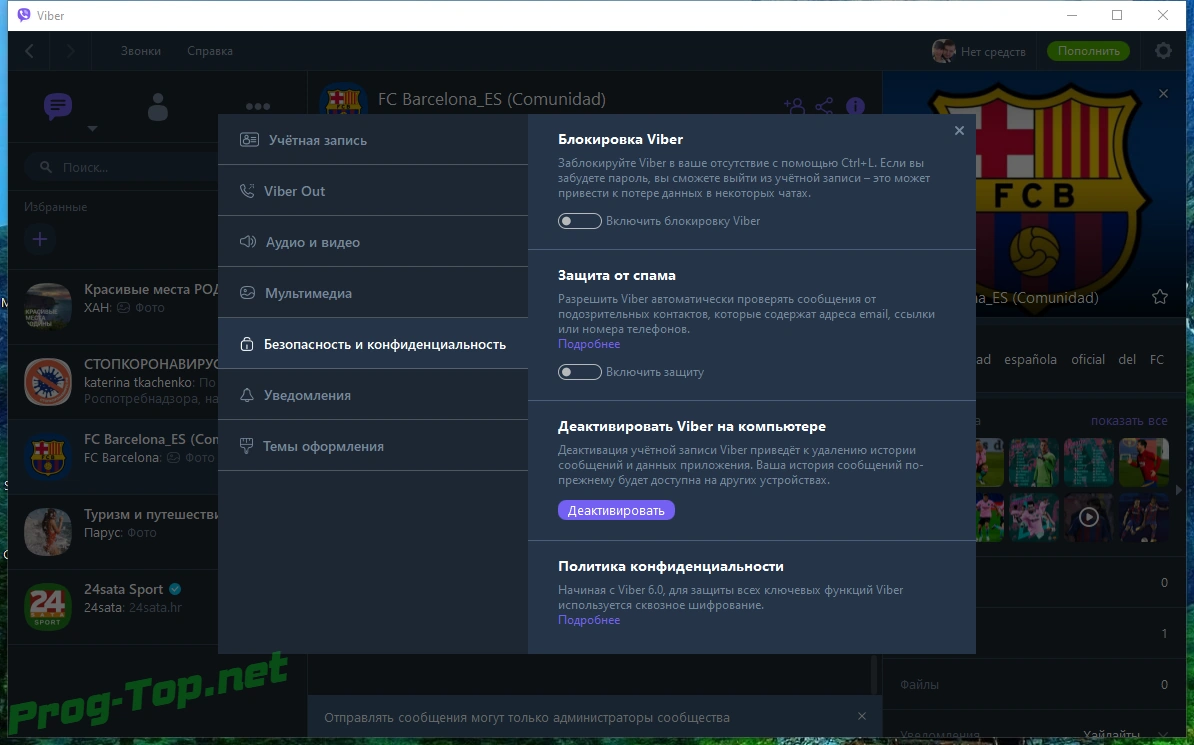Toggle Включить защиту spam switch
Viewport: 1194px width, 745px height.
pos(579,372)
